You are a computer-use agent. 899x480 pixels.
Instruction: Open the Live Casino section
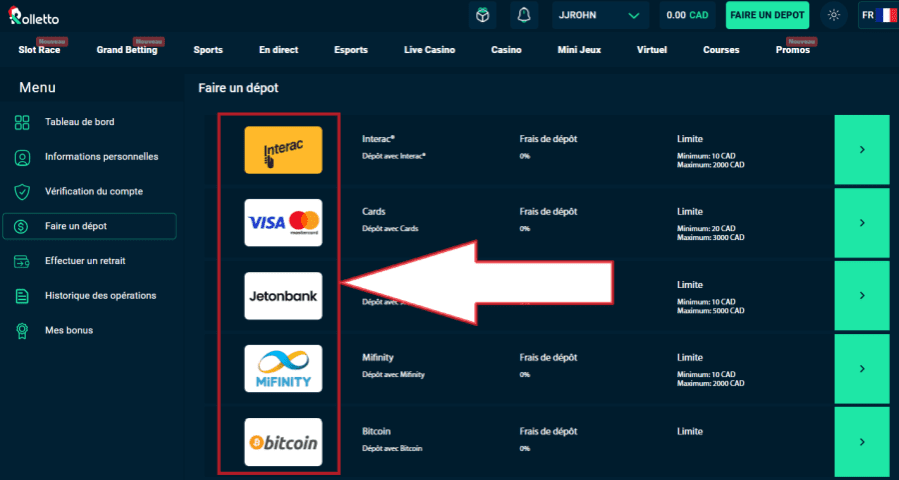tap(429, 50)
